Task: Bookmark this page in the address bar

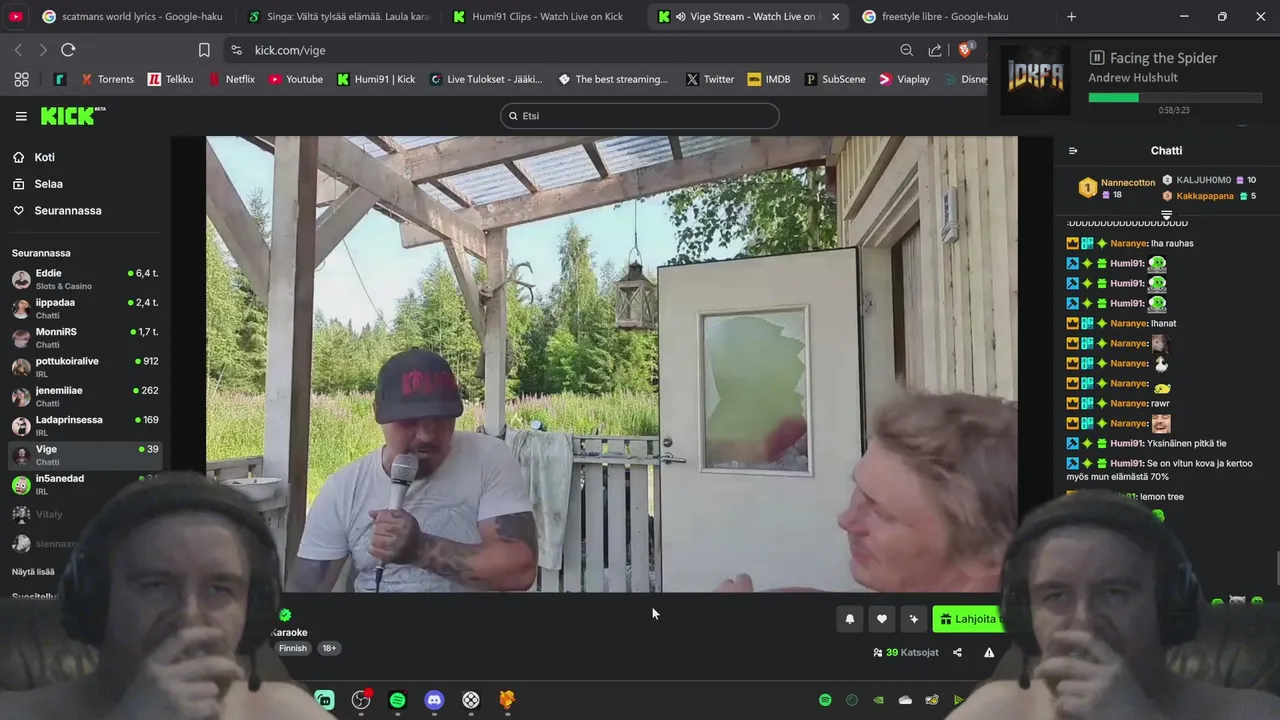Action: 204,50
